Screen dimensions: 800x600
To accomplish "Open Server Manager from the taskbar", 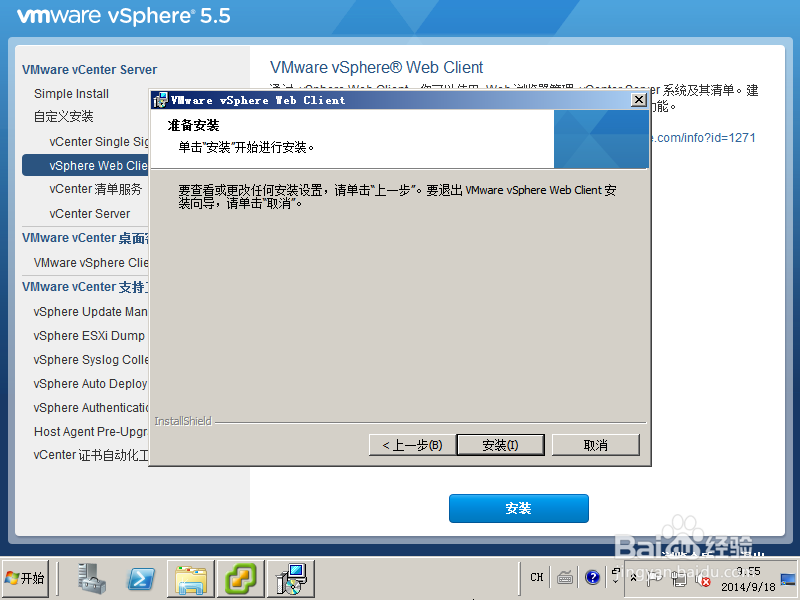I will pos(90,578).
